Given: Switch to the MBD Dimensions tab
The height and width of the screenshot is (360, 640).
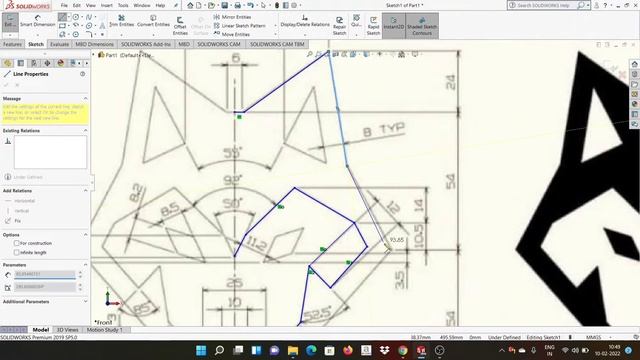Looking at the screenshot, I should point(94,44).
